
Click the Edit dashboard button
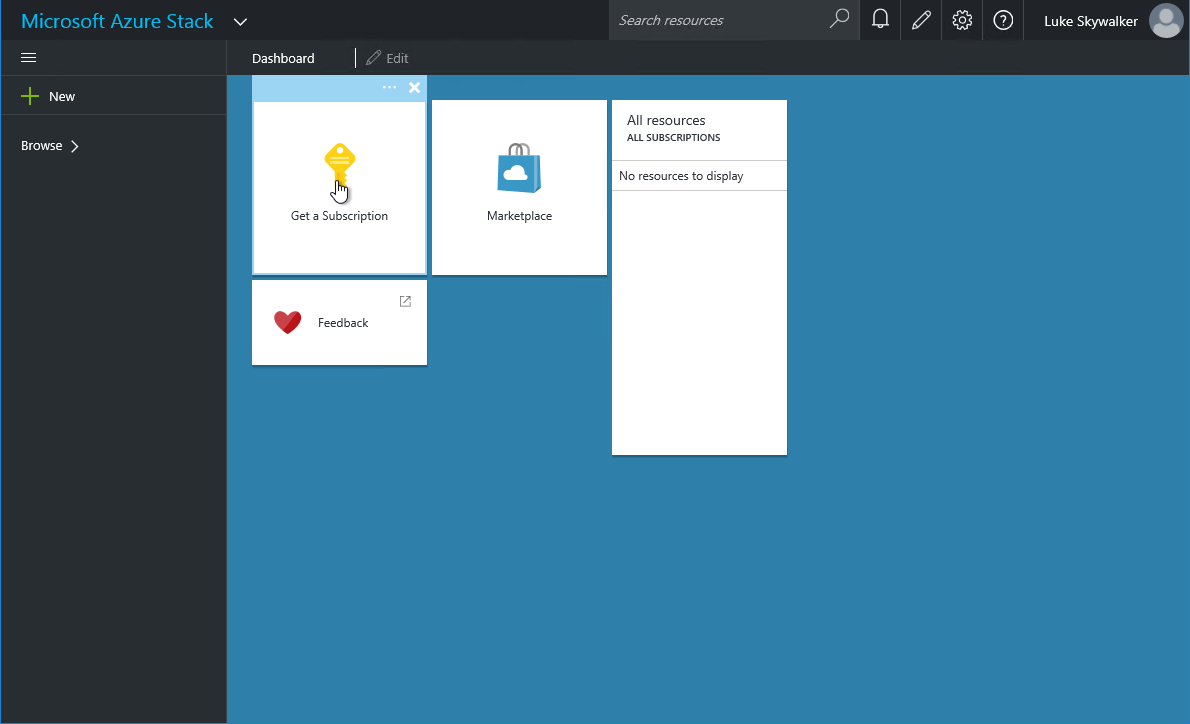387,58
